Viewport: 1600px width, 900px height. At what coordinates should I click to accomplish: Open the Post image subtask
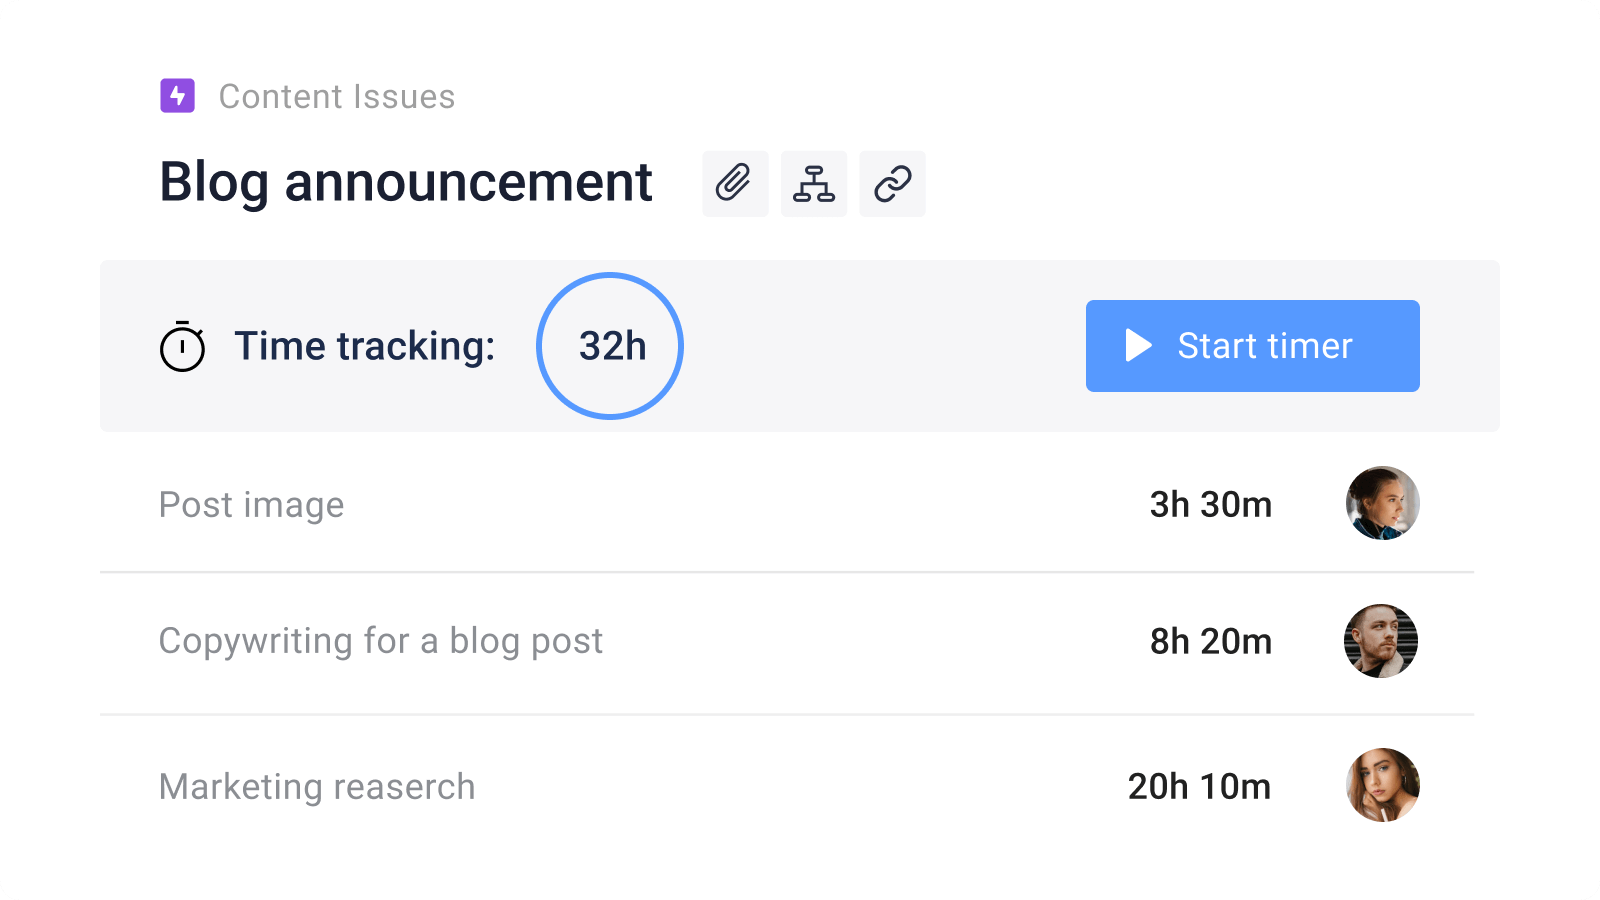251,505
